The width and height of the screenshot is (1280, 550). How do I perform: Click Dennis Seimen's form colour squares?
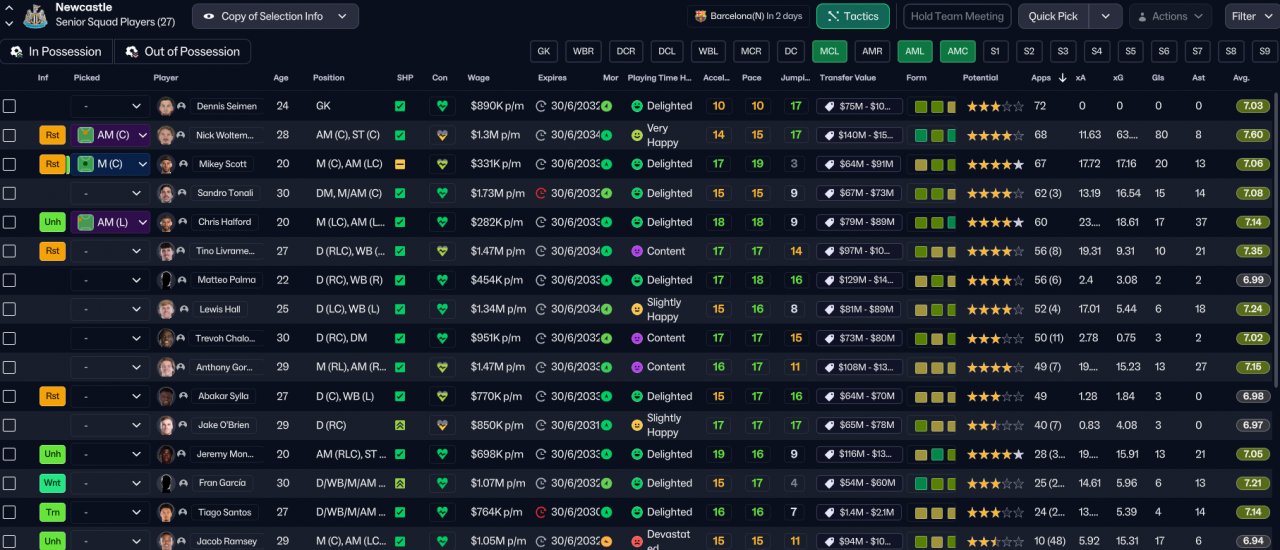pyautogui.click(x=934, y=106)
